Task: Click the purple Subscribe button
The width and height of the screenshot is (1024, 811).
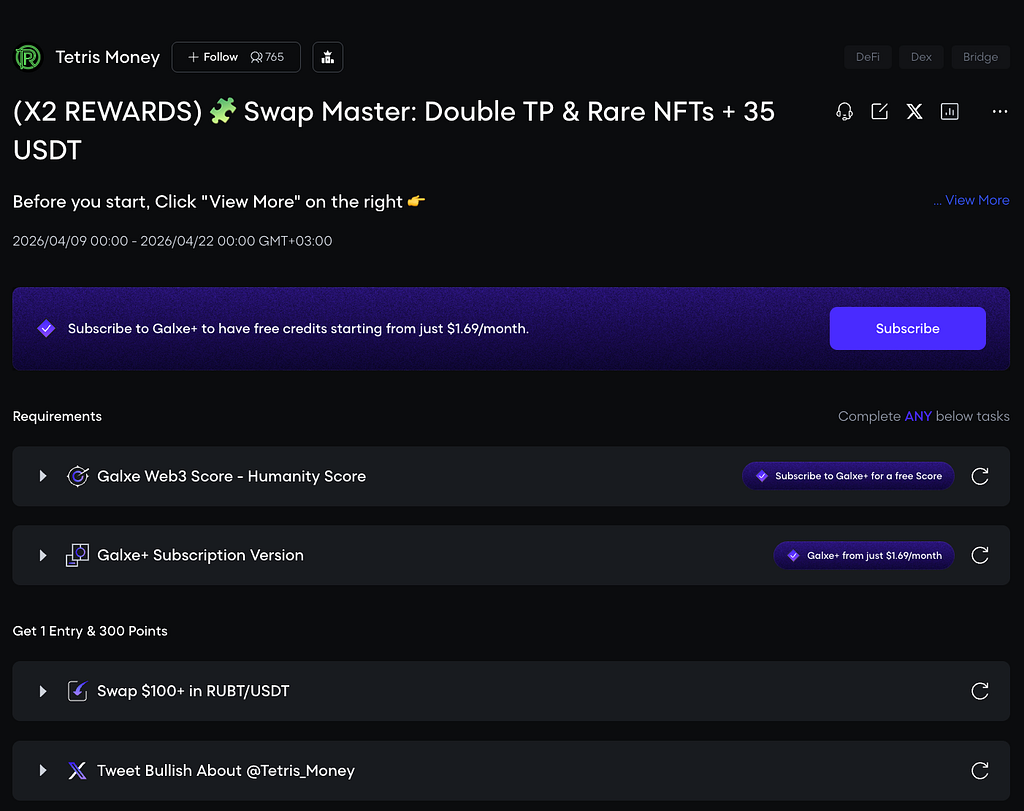Action: click(907, 328)
